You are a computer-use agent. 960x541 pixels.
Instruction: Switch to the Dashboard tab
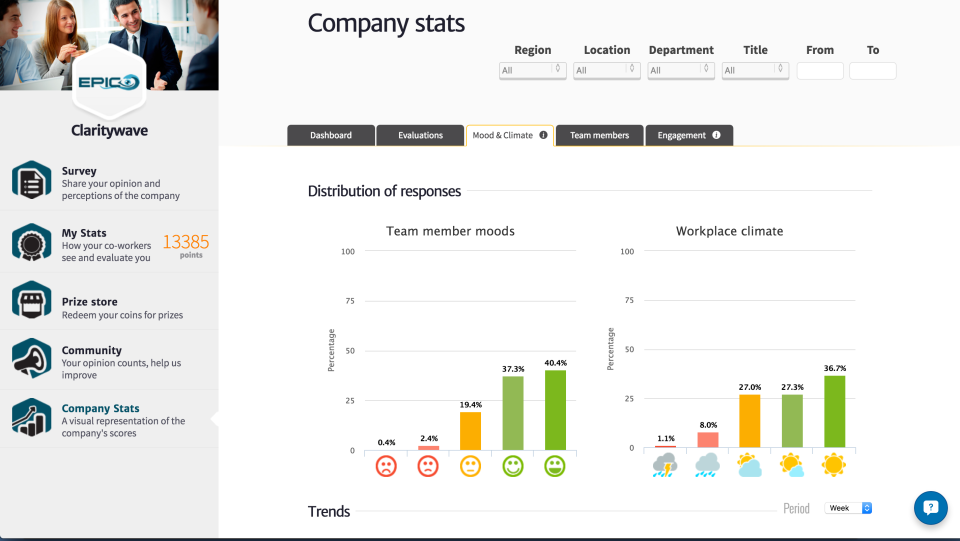tap(331, 135)
